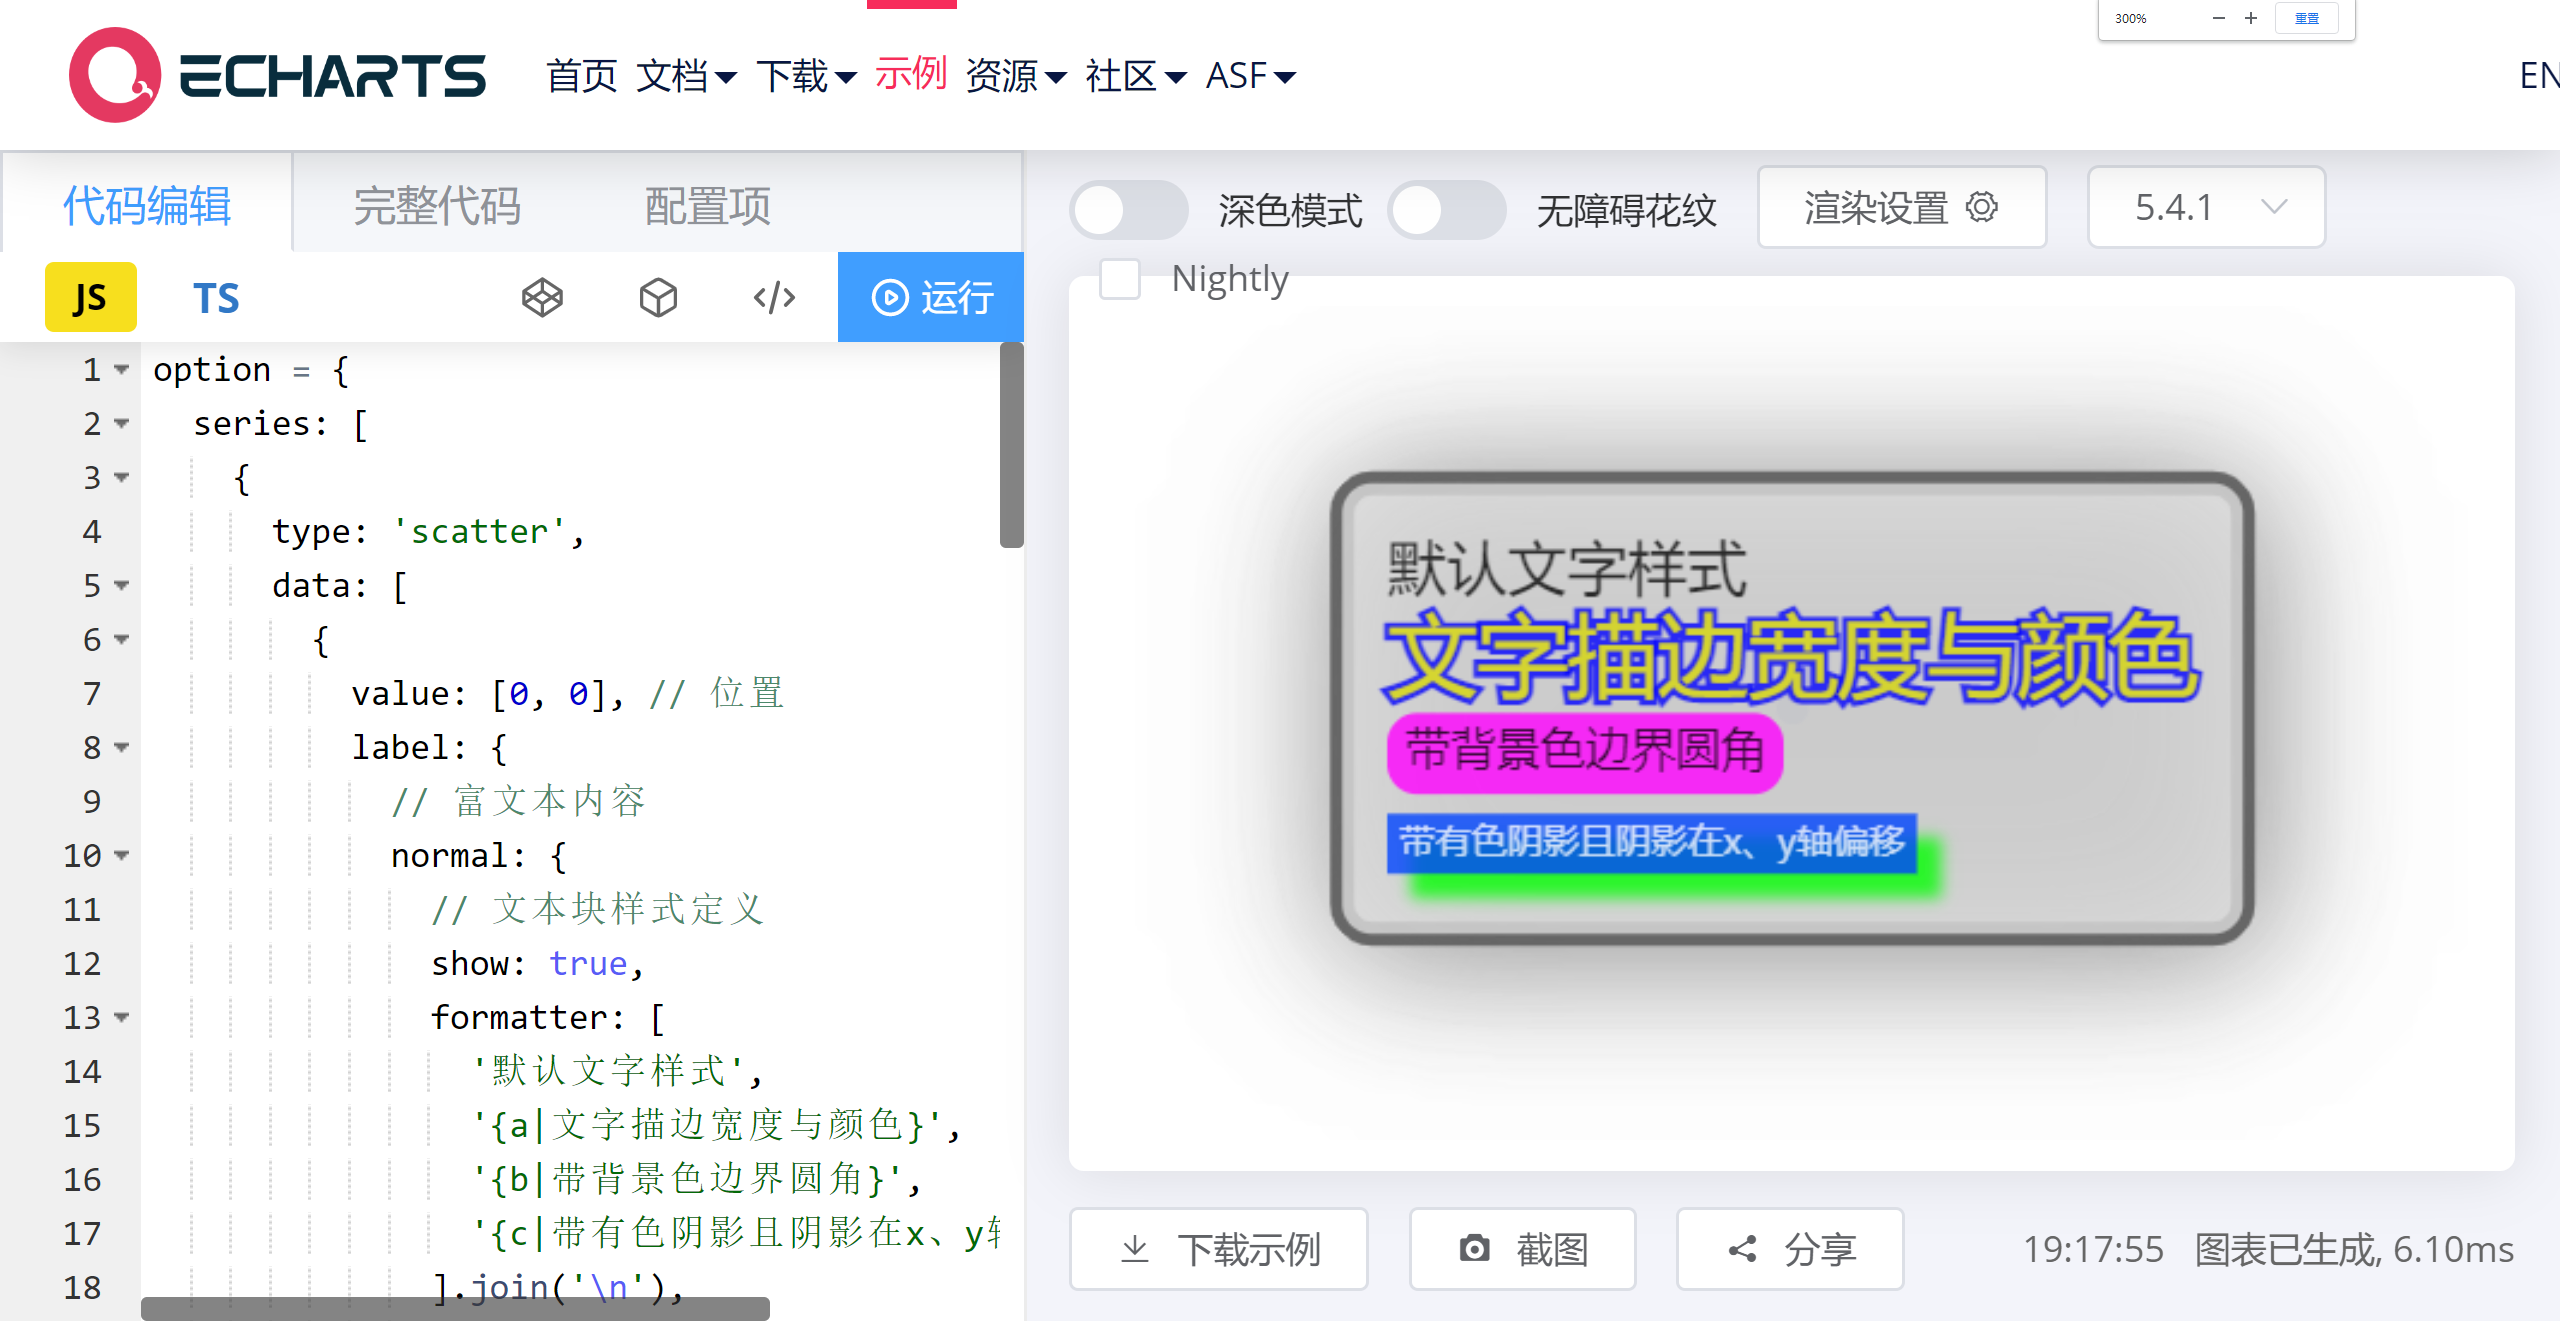Viewport: 2560px width, 1321px height.
Task: Click the download arrow icon in 下载示例
Action: click(x=1135, y=1249)
